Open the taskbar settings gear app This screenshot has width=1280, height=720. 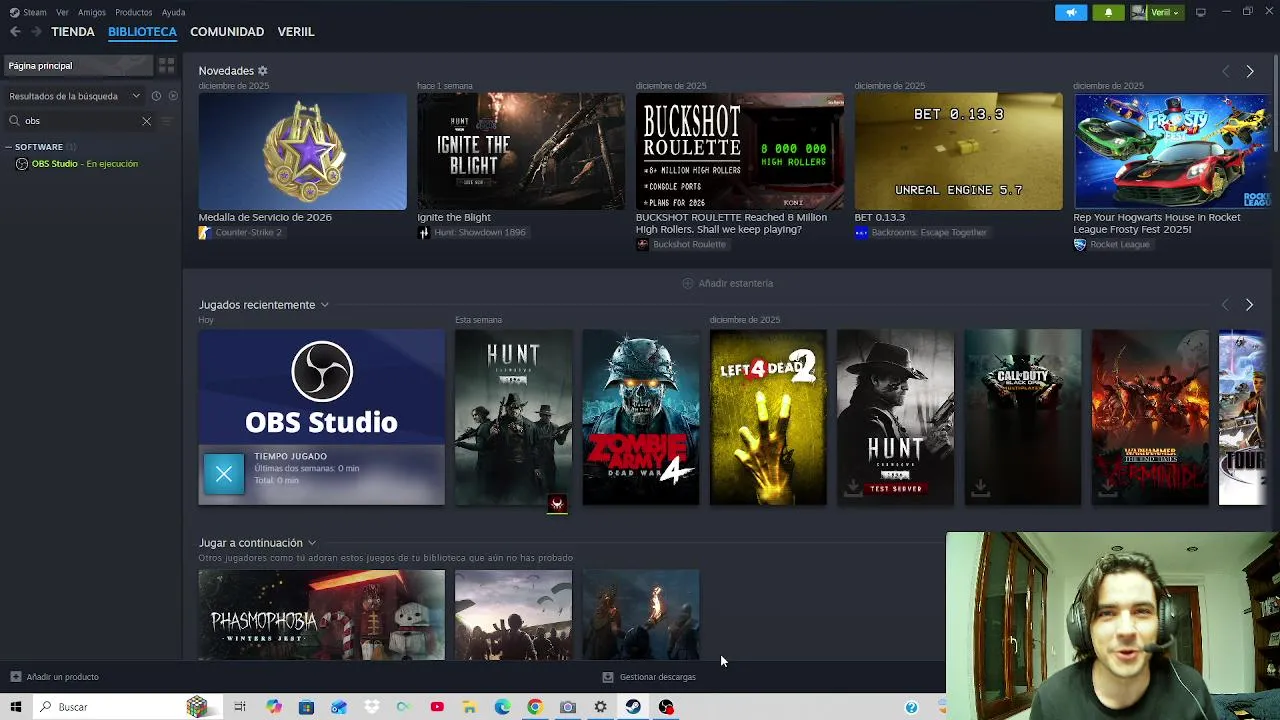click(600, 707)
